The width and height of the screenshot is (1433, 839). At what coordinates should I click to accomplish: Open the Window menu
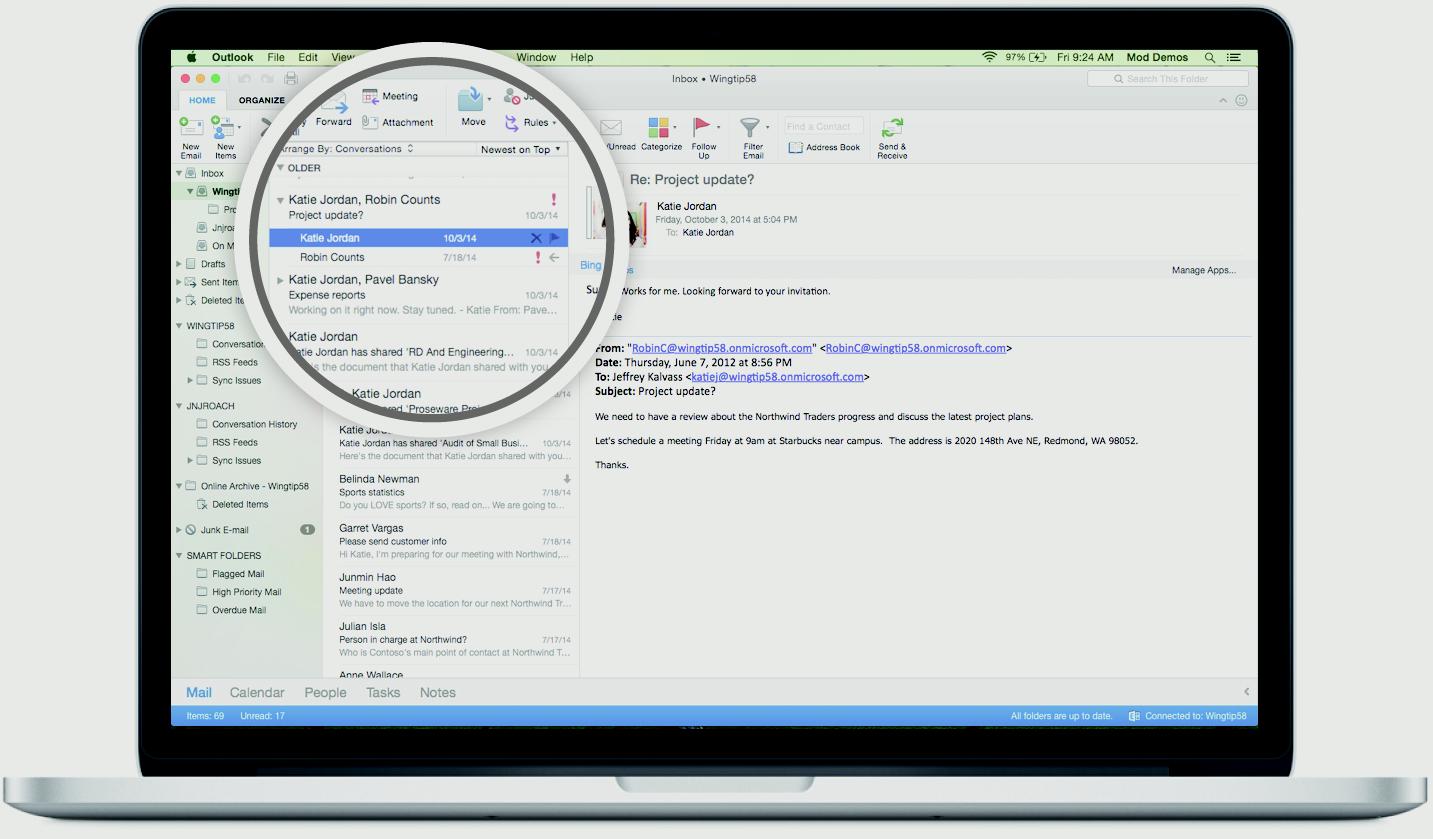tap(536, 57)
